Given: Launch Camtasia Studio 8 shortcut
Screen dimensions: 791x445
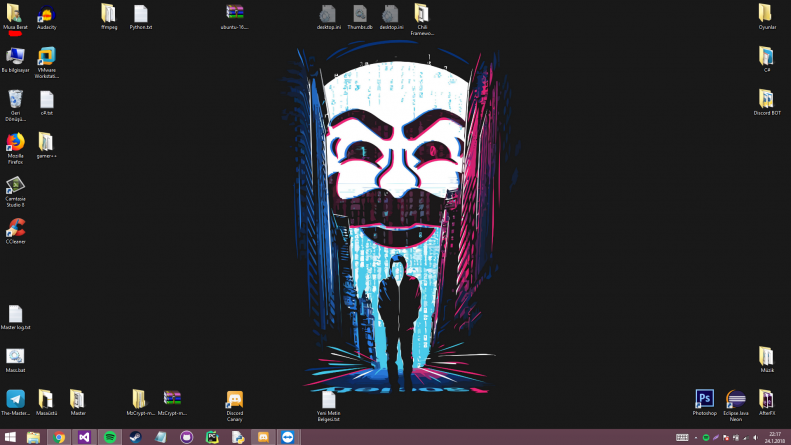Looking at the screenshot, I should (15, 191).
